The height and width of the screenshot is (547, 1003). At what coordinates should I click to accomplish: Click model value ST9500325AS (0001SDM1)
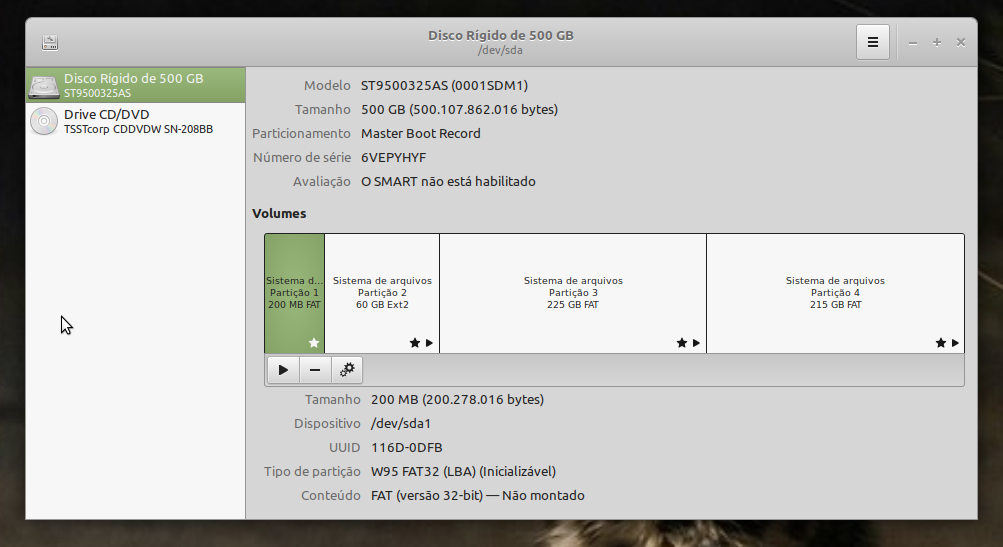(x=444, y=86)
